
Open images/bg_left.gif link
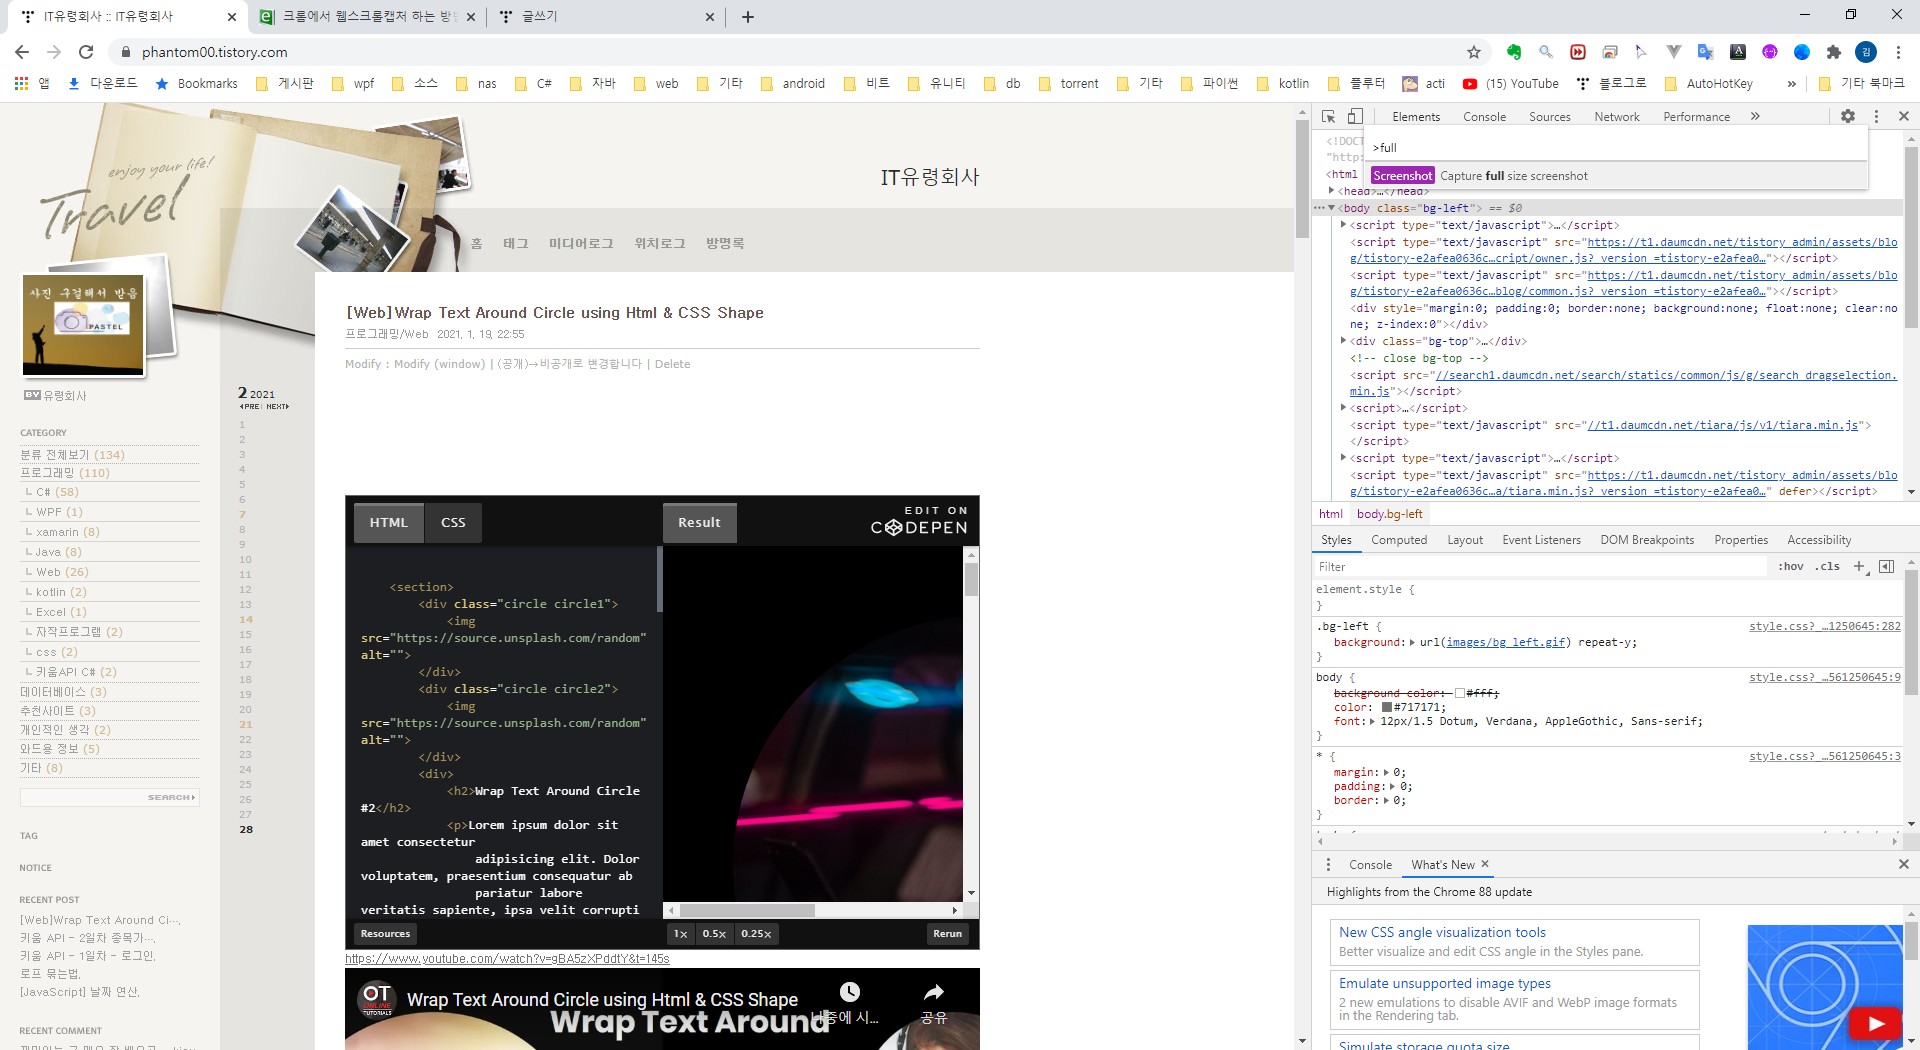coord(1506,643)
